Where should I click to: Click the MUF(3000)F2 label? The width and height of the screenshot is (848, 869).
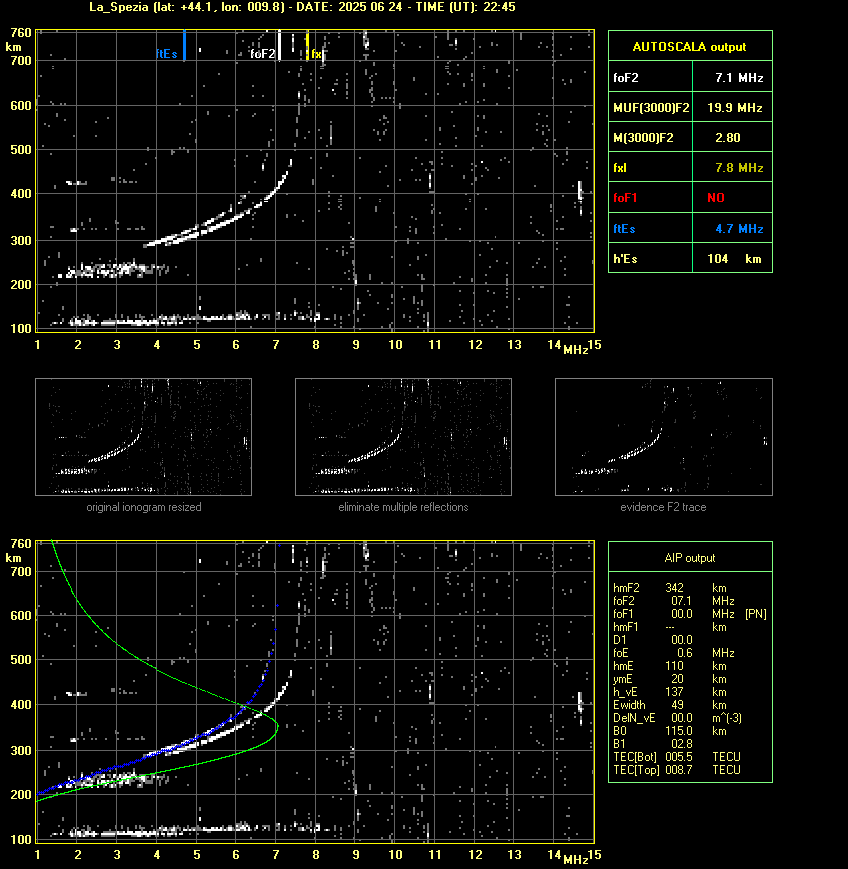click(x=651, y=108)
